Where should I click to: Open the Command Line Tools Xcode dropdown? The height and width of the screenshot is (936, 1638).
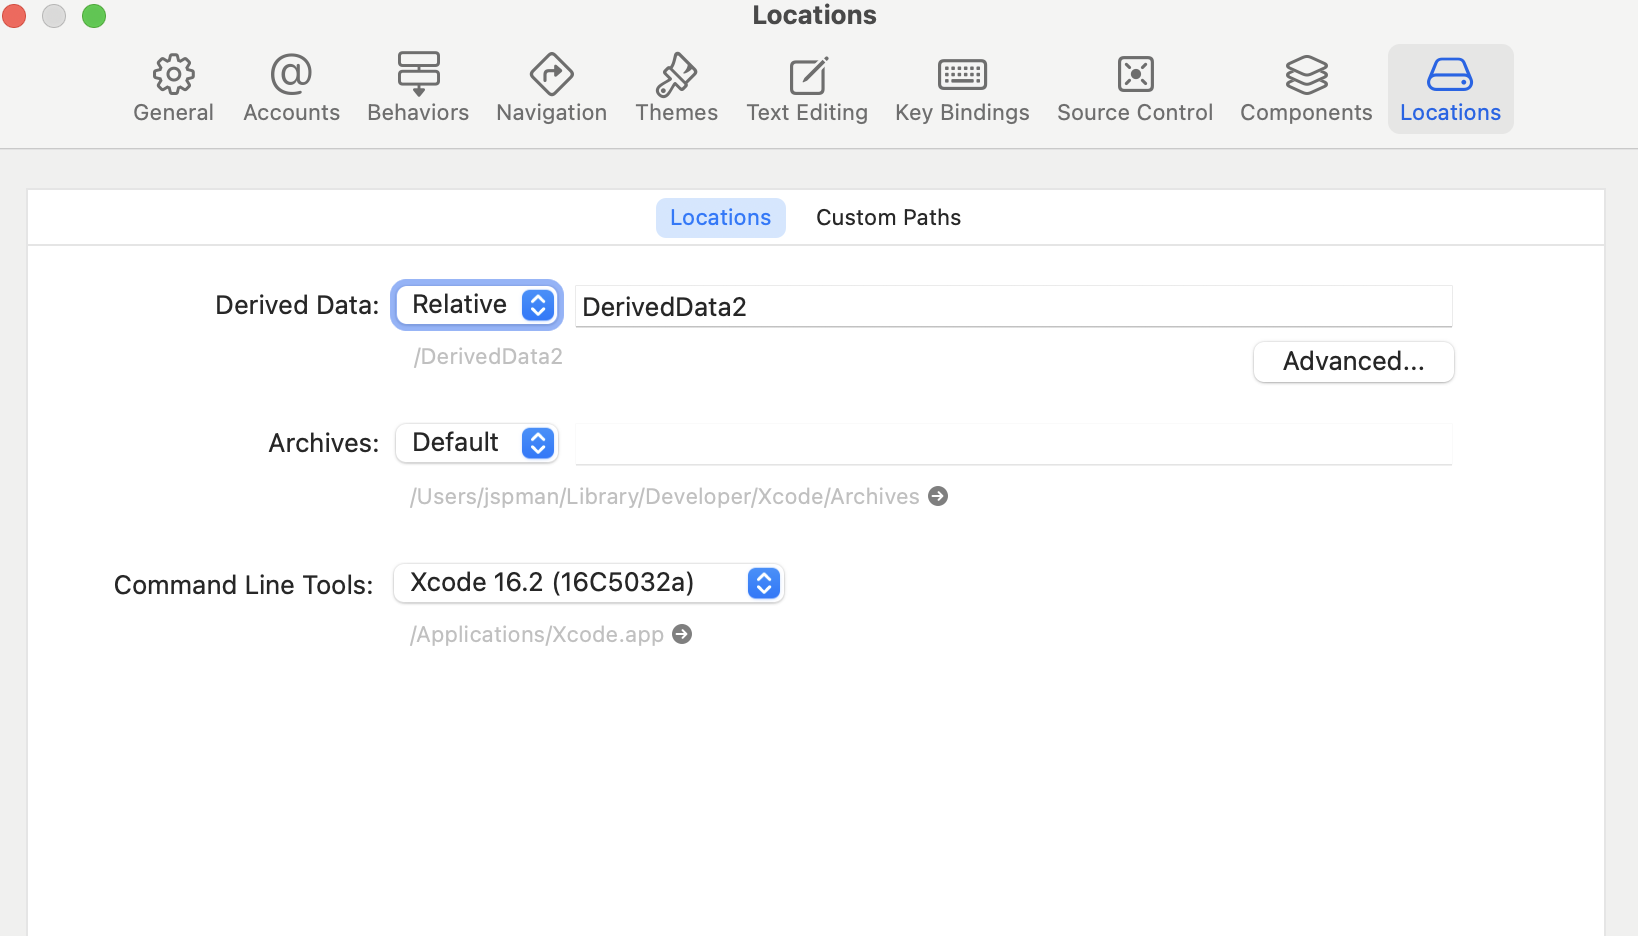click(589, 583)
